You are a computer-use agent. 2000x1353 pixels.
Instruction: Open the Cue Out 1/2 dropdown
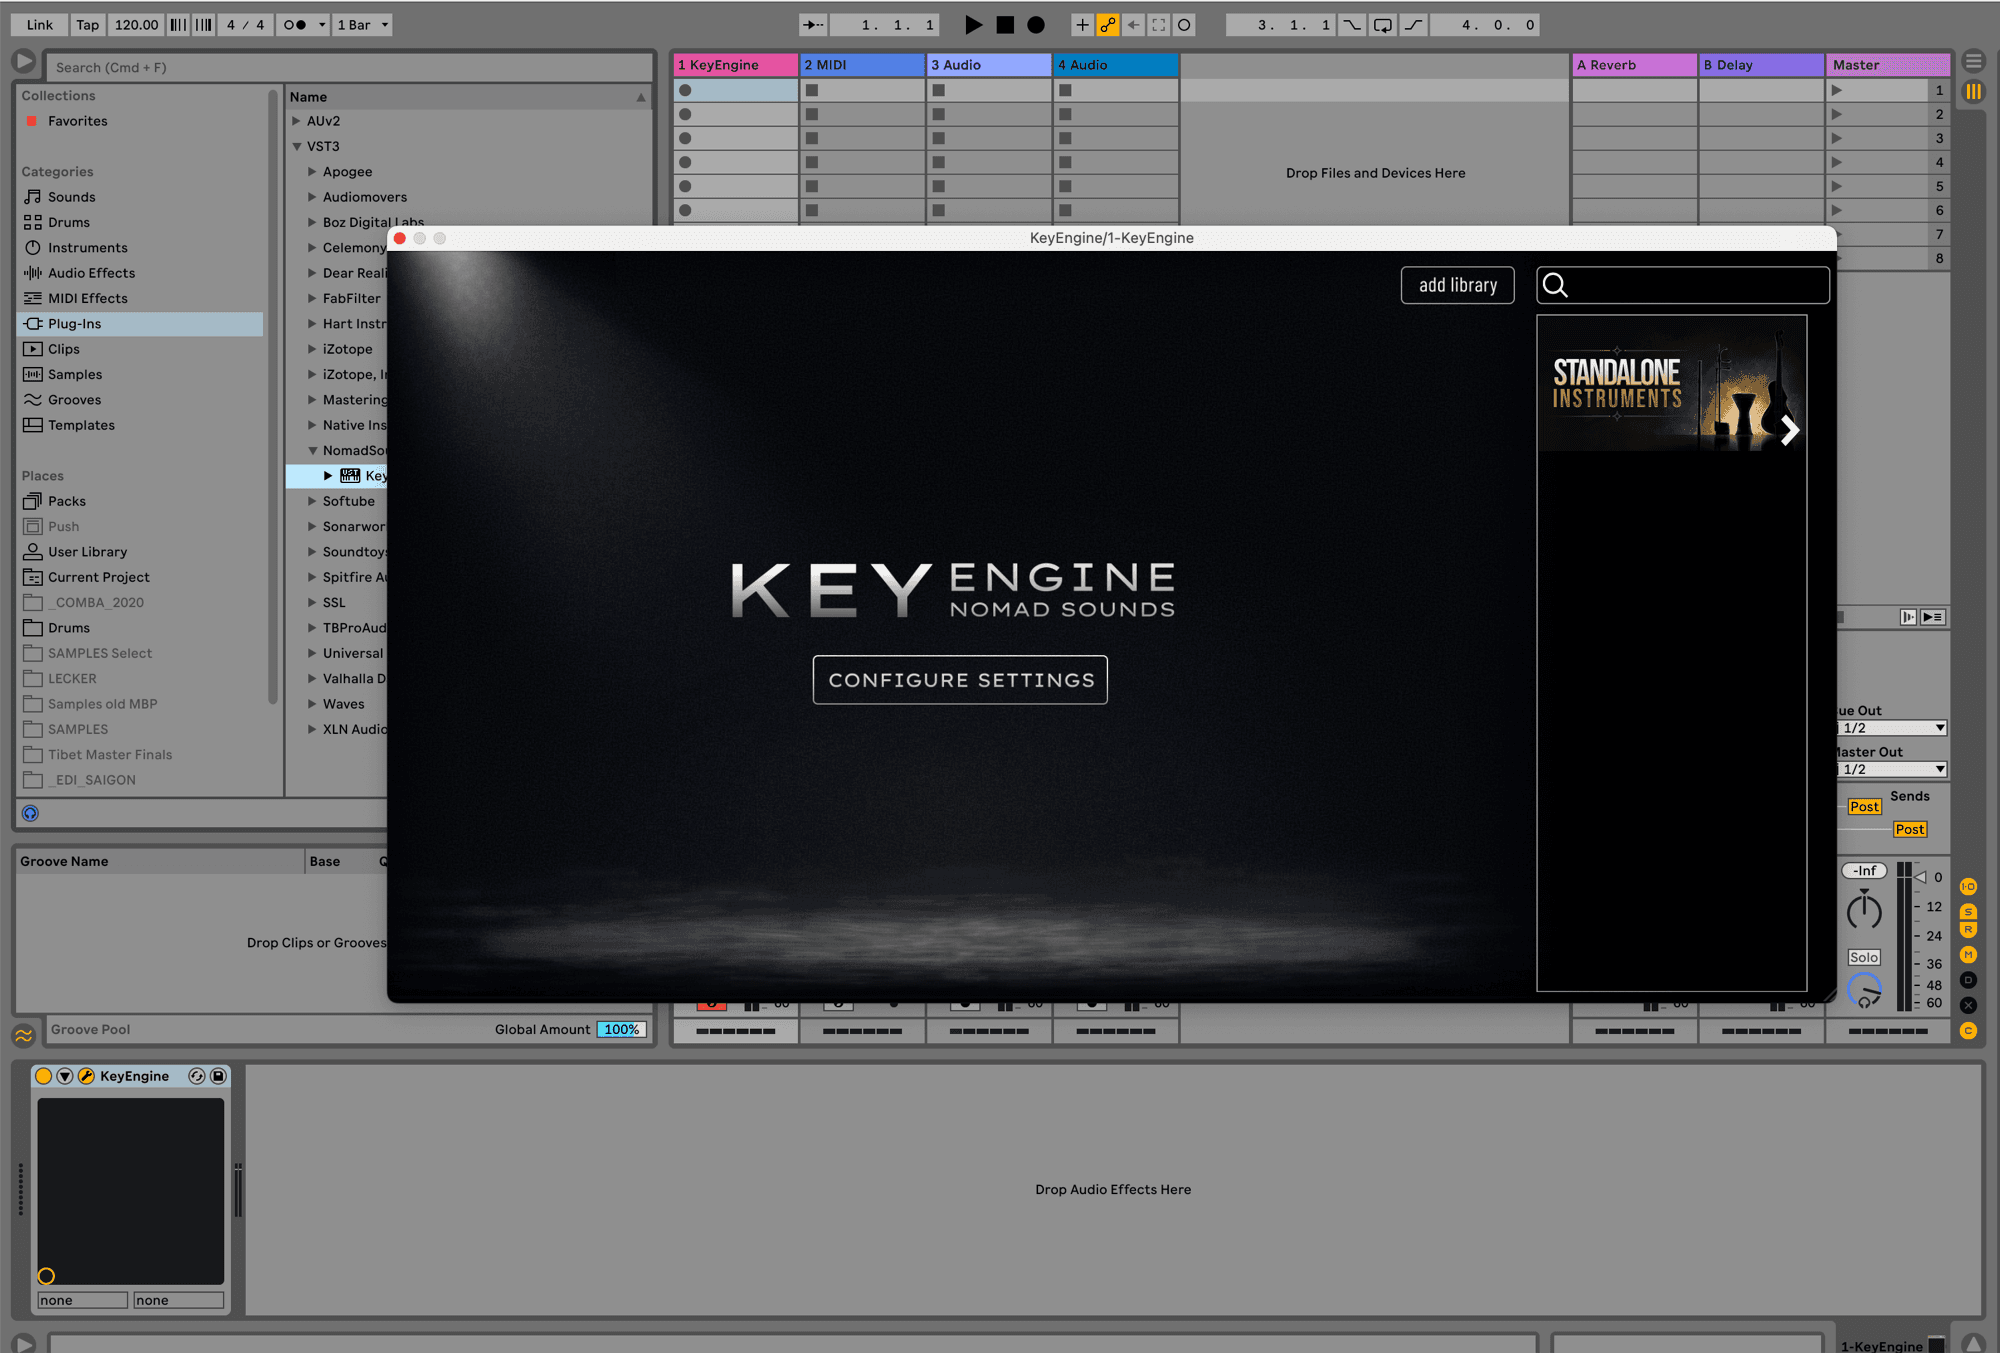(1892, 728)
